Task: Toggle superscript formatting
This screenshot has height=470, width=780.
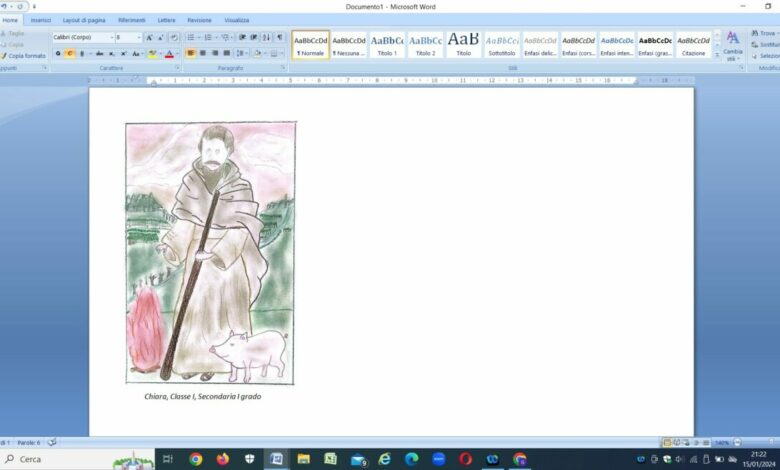Action: pos(123,54)
